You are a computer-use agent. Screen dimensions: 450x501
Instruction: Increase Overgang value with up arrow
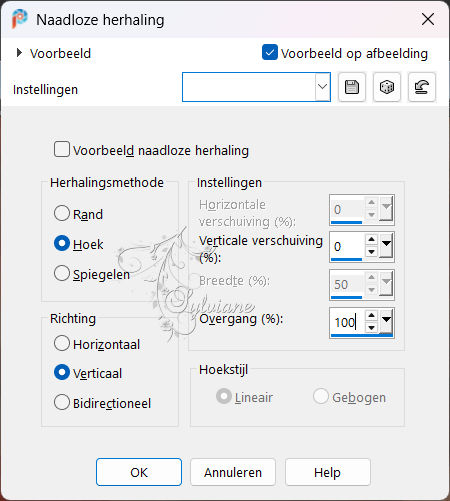tap(371, 315)
